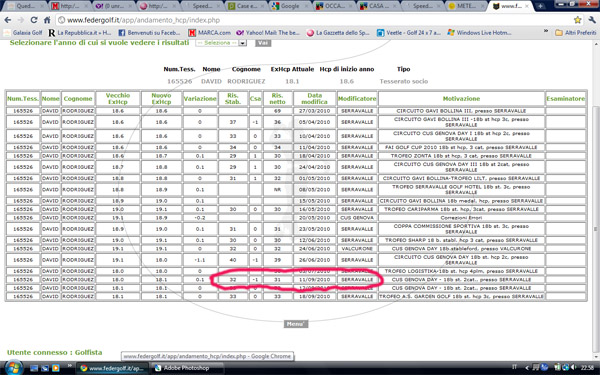
Task: Open the home page icon
Action: pos(47,20)
